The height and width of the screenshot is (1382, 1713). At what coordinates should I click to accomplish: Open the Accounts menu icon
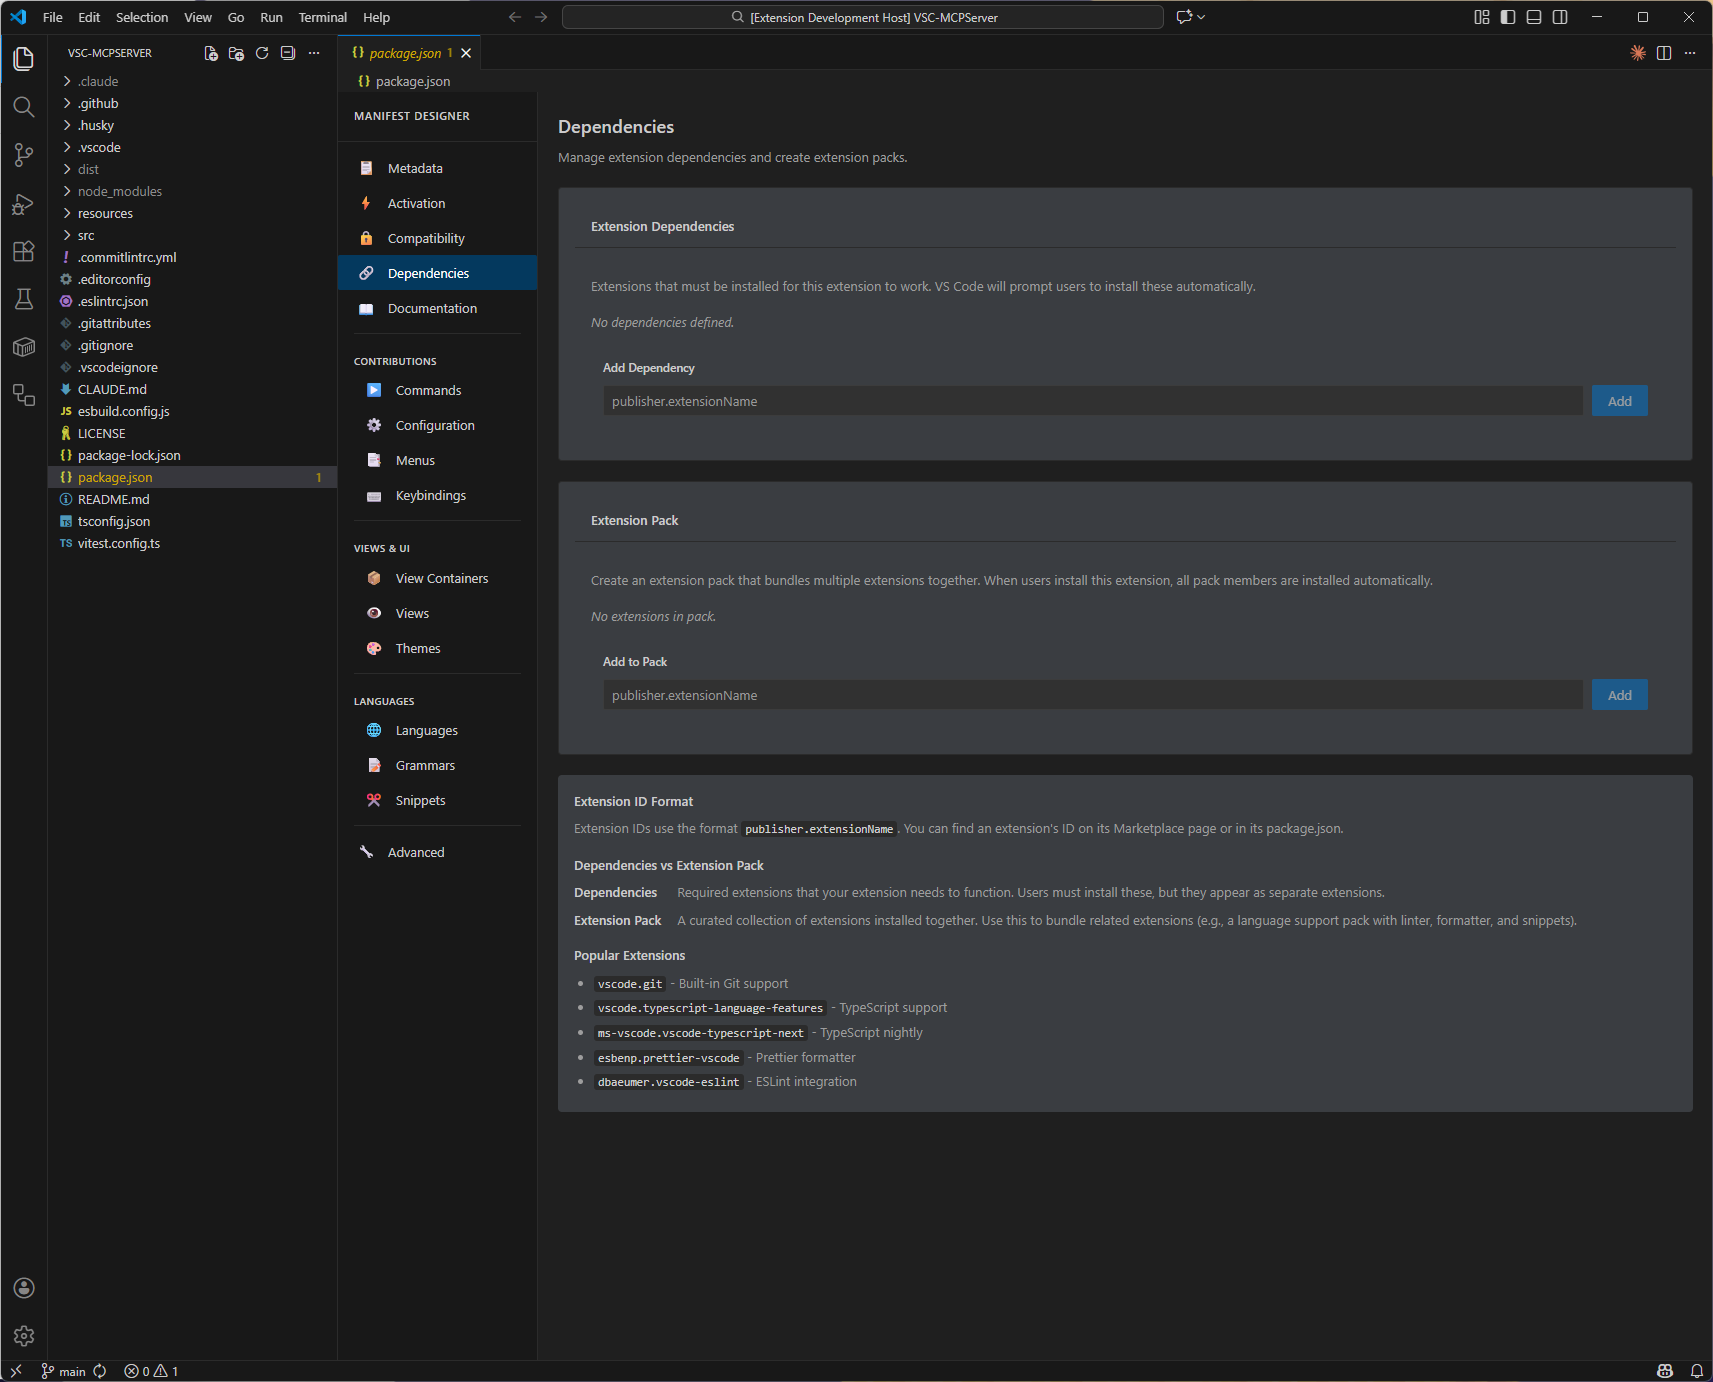tap(24, 1288)
